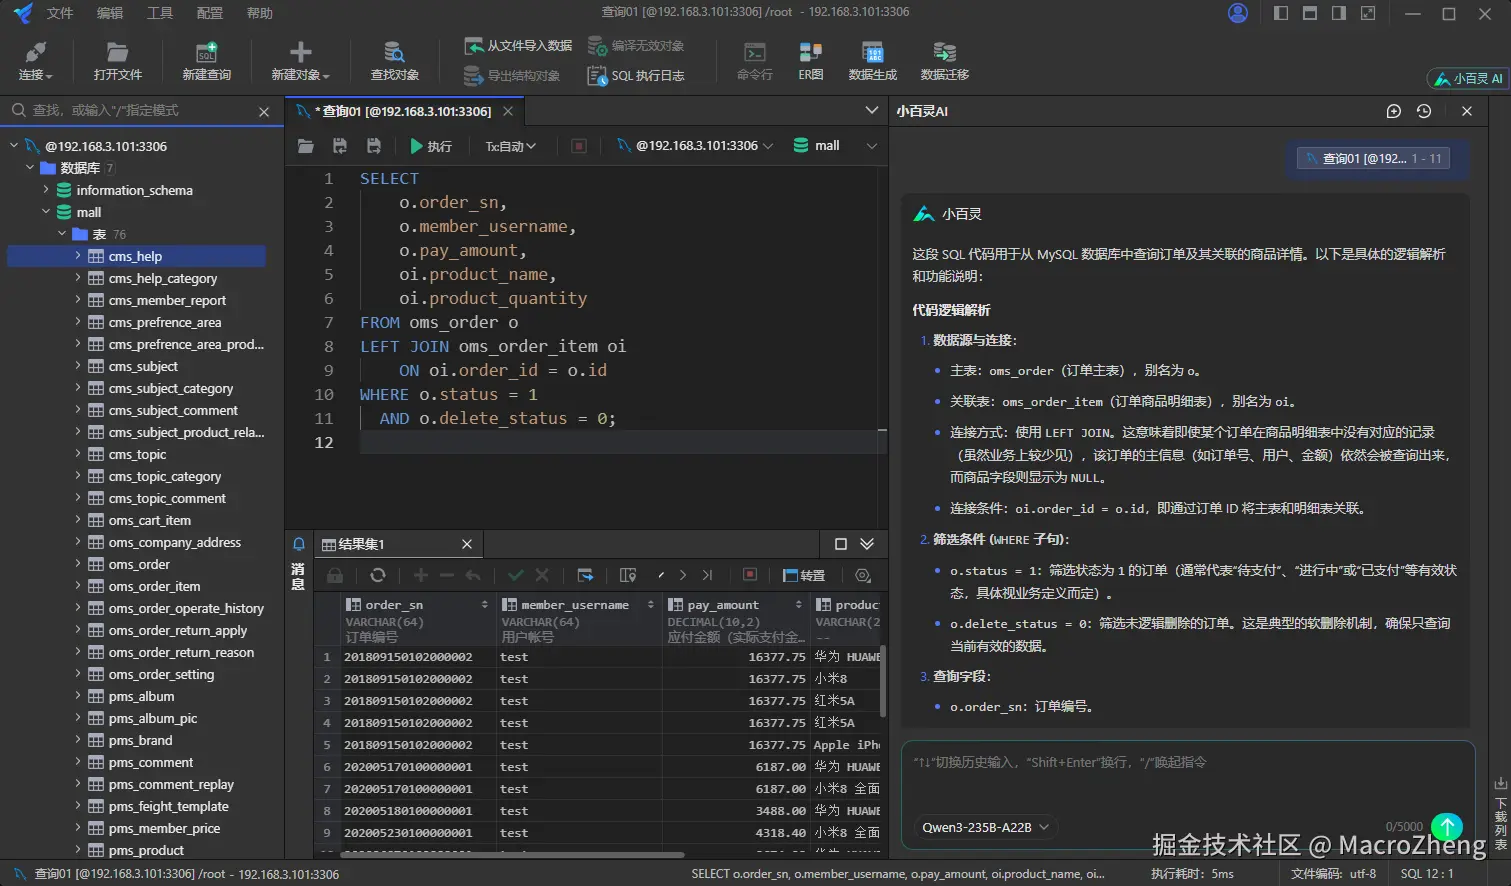
Task: Collapse the 数据库 folder node
Action: [x=30, y=168]
